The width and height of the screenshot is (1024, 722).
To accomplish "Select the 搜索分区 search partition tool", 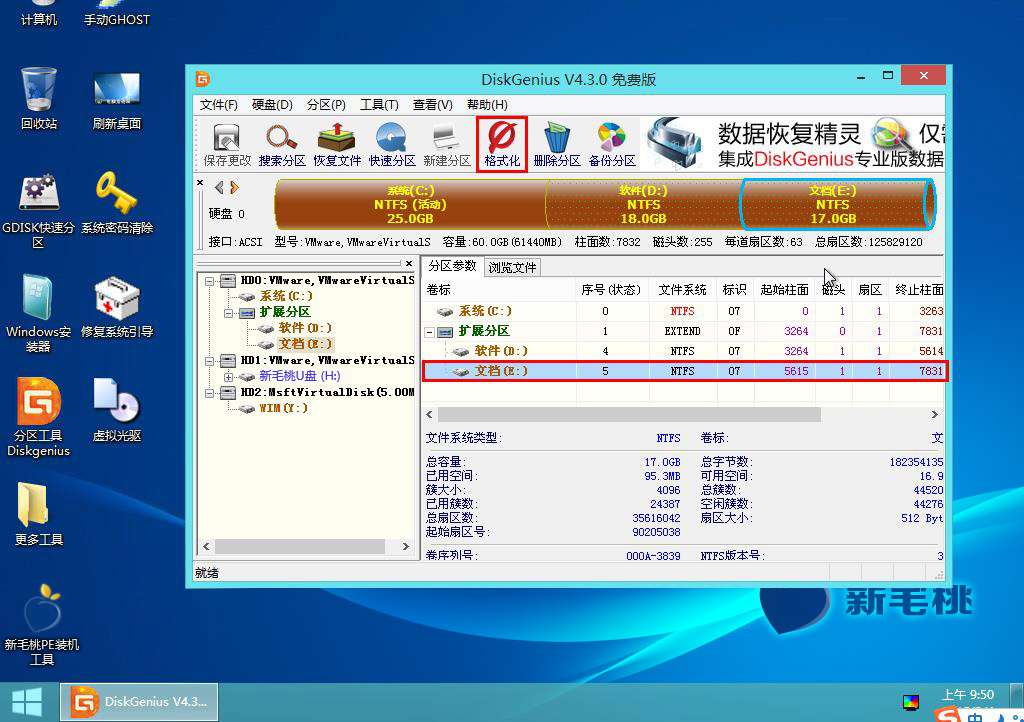I will pos(281,145).
